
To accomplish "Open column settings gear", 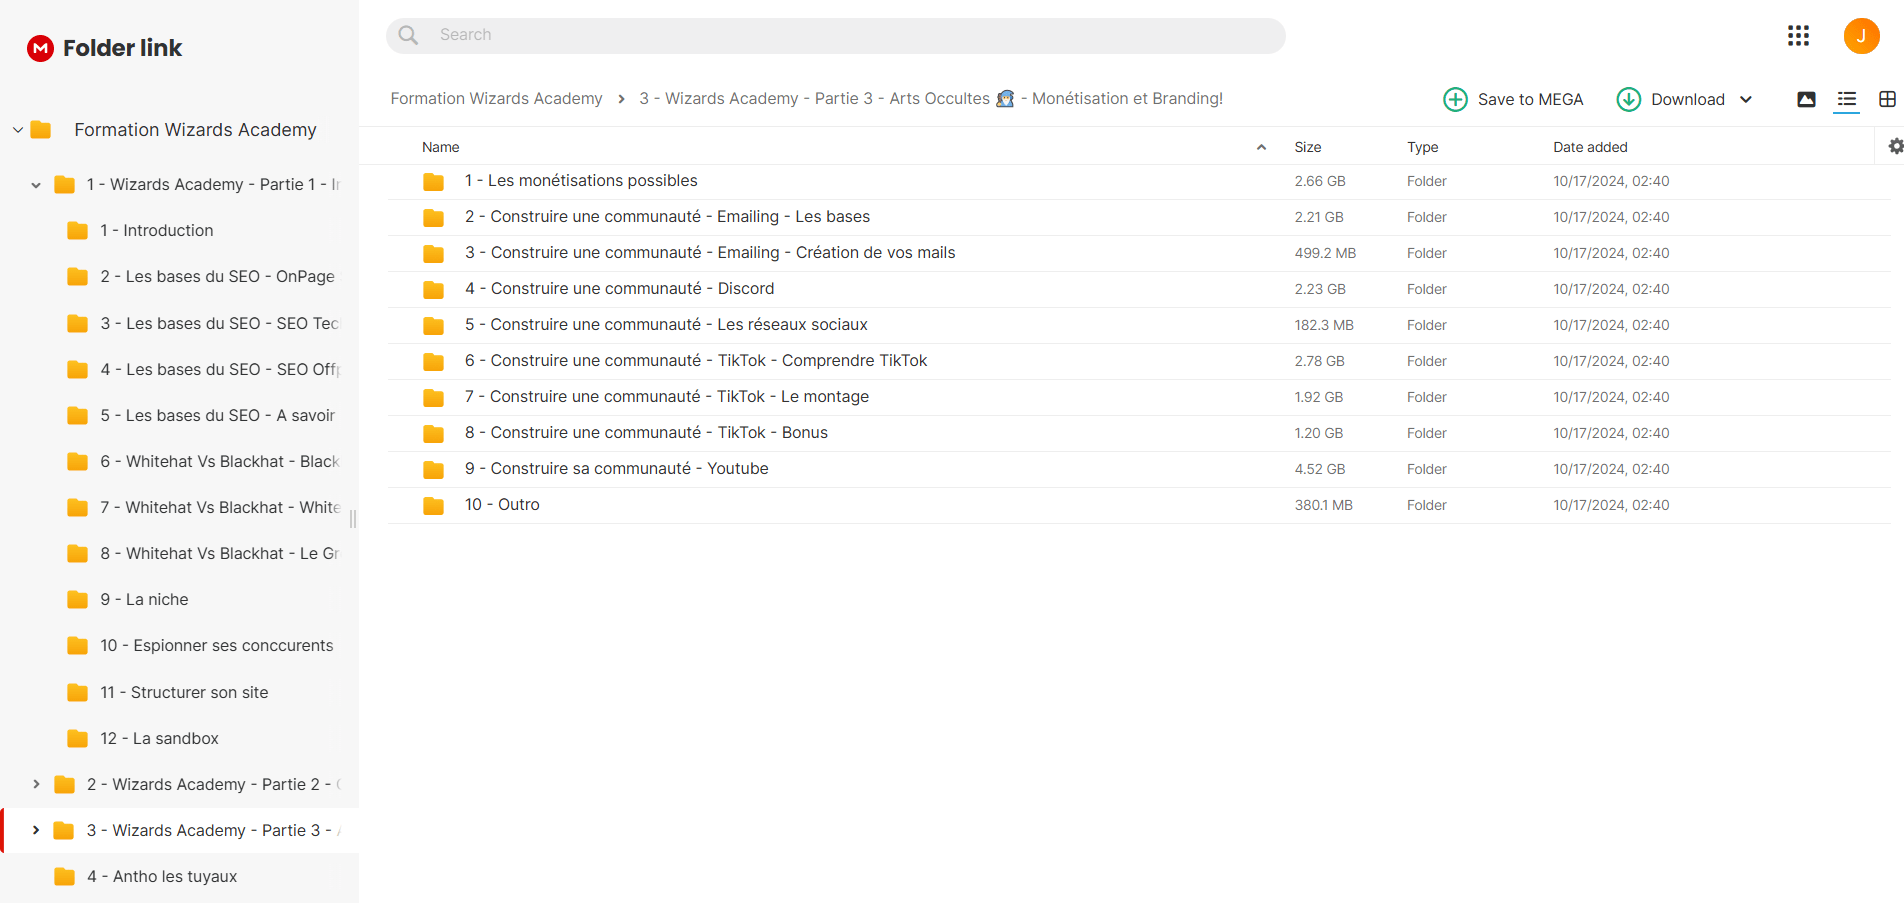I will pyautogui.click(x=1895, y=147).
